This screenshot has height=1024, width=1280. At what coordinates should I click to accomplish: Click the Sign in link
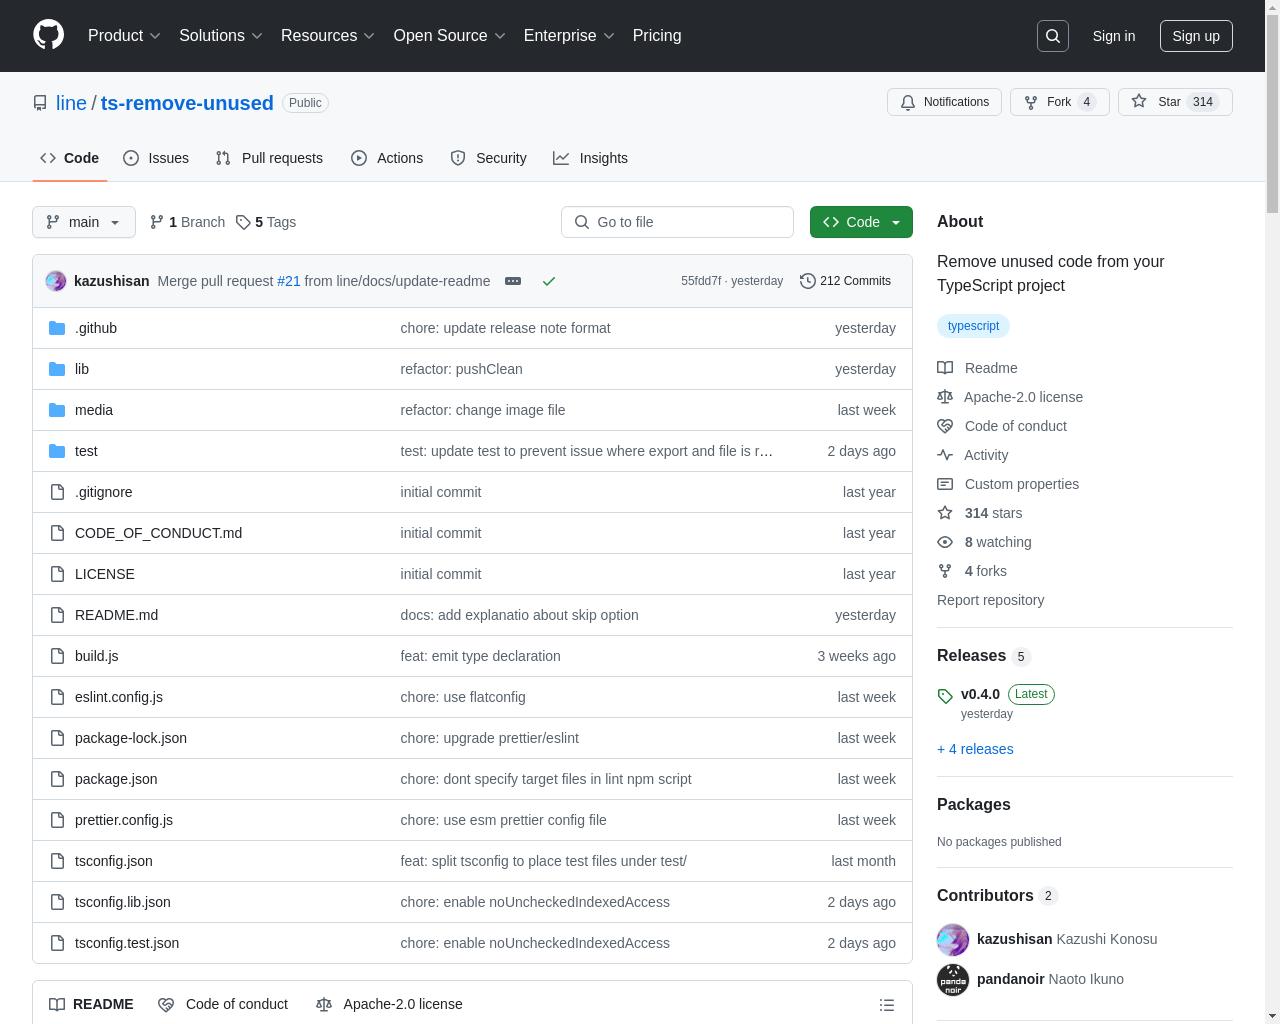tap(1113, 36)
